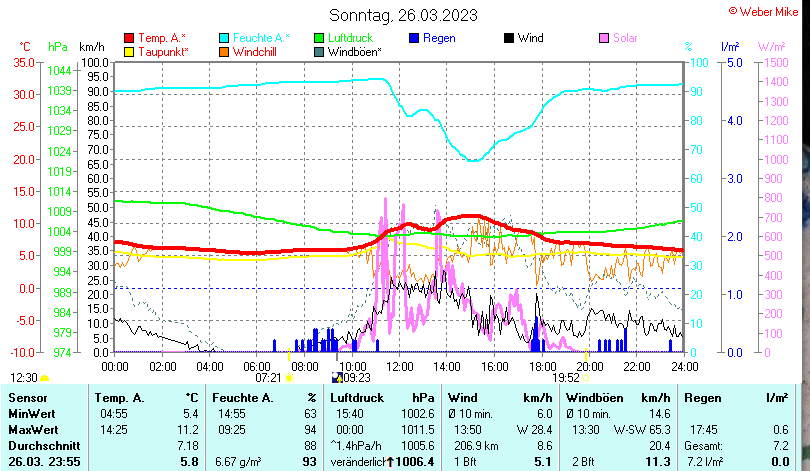Click the current pressure value 1006.4
Screen dimensions: 810x471
tap(415, 462)
